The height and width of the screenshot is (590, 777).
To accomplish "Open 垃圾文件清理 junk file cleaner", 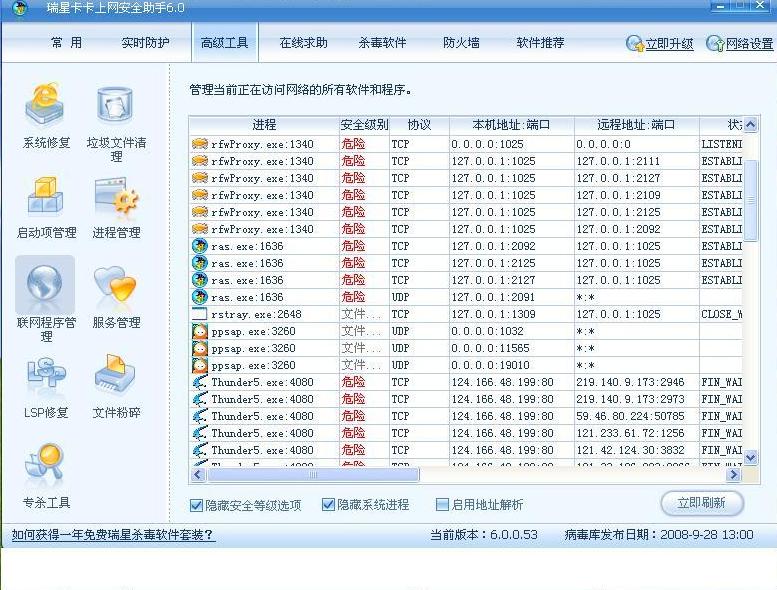I will pyautogui.click(x=115, y=122).
